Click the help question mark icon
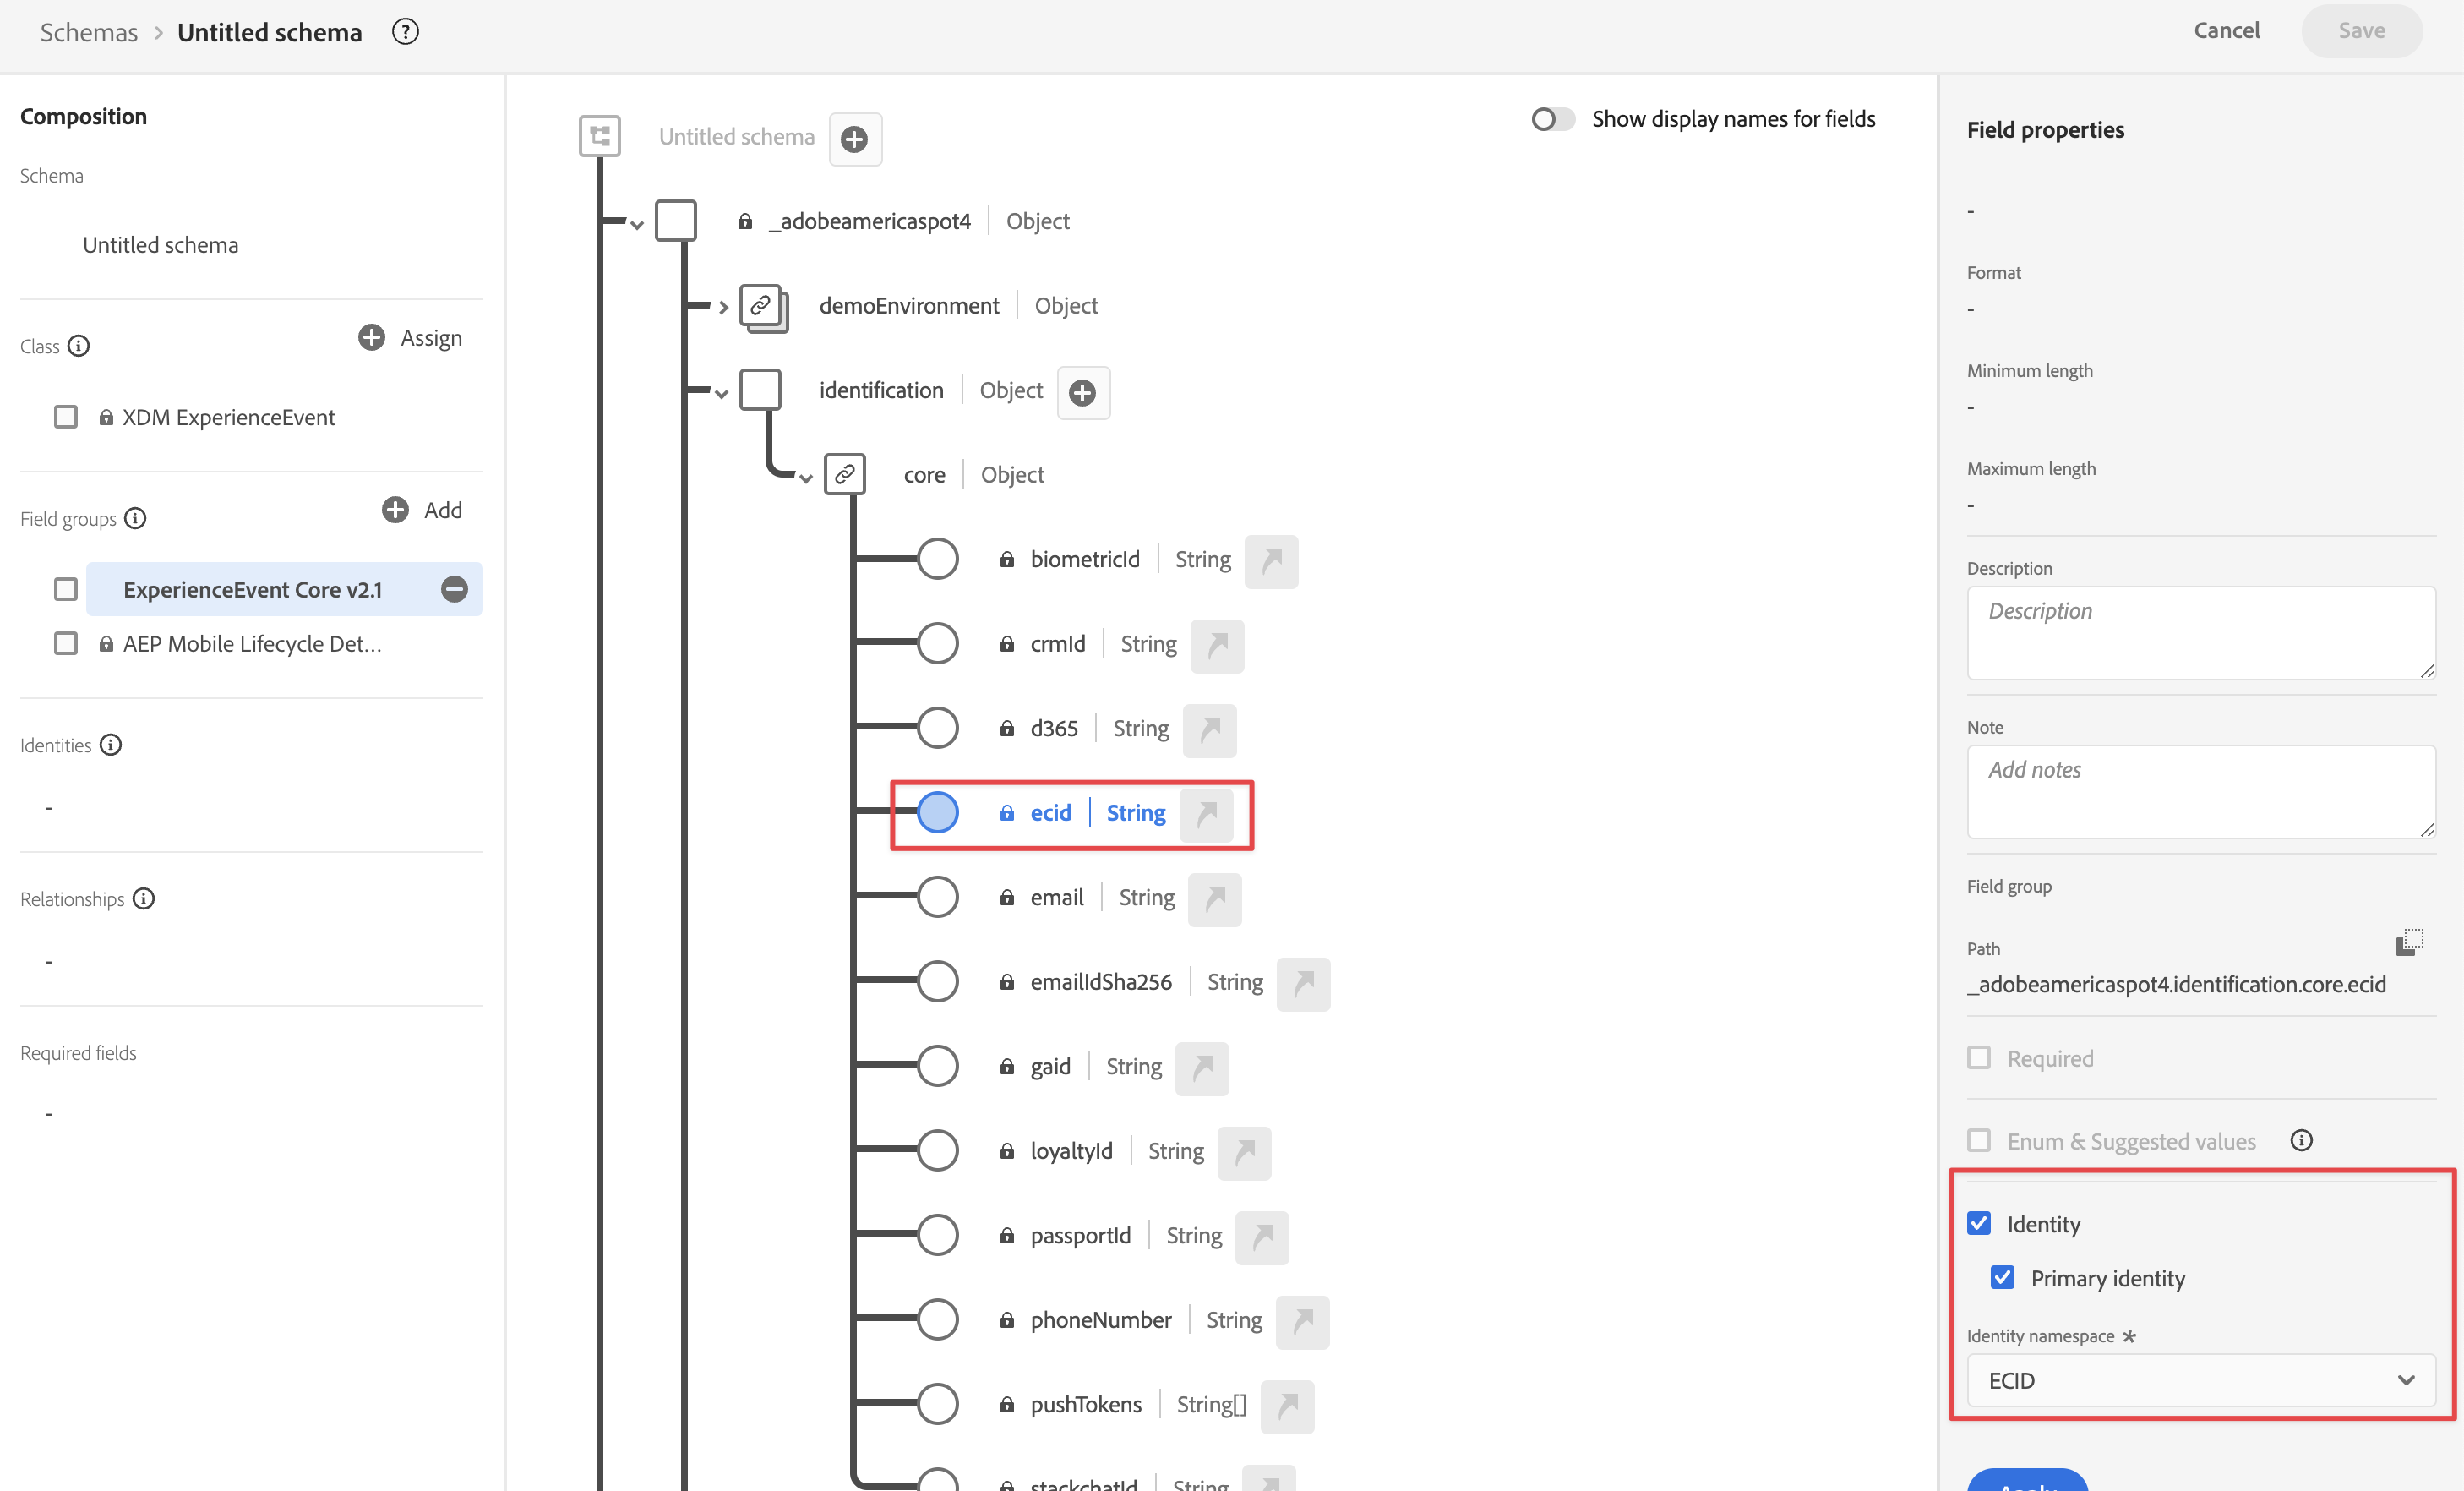The image size is (2464, 1491). coord(405,32)
